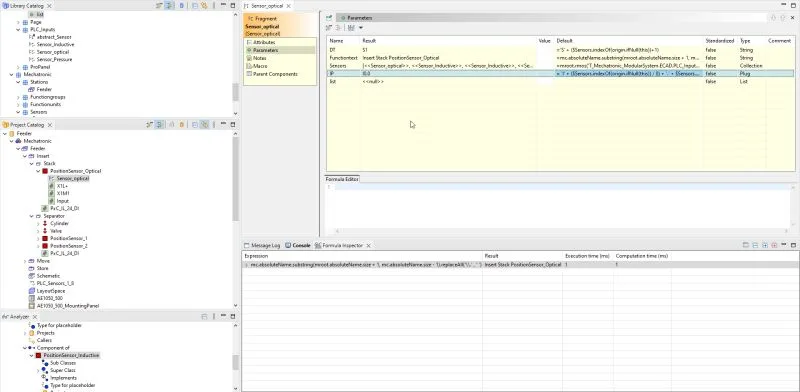Select the Formula Editor tab

342,179
